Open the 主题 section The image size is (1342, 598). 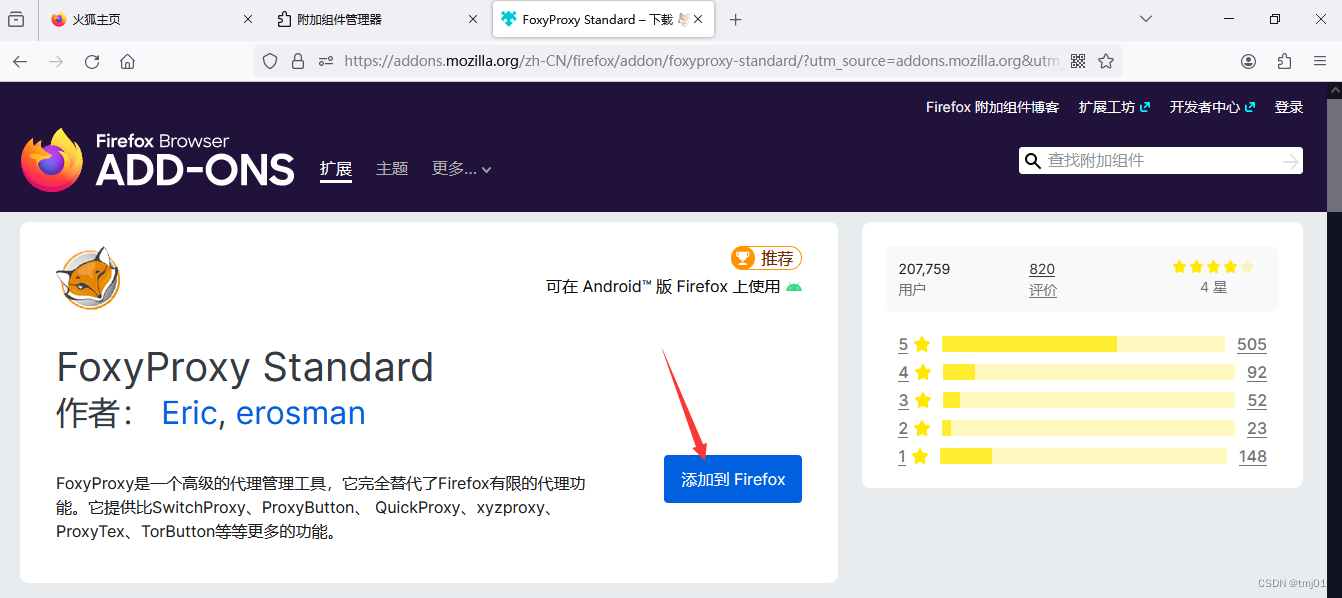pyautogui.click(x=392, y=169)
